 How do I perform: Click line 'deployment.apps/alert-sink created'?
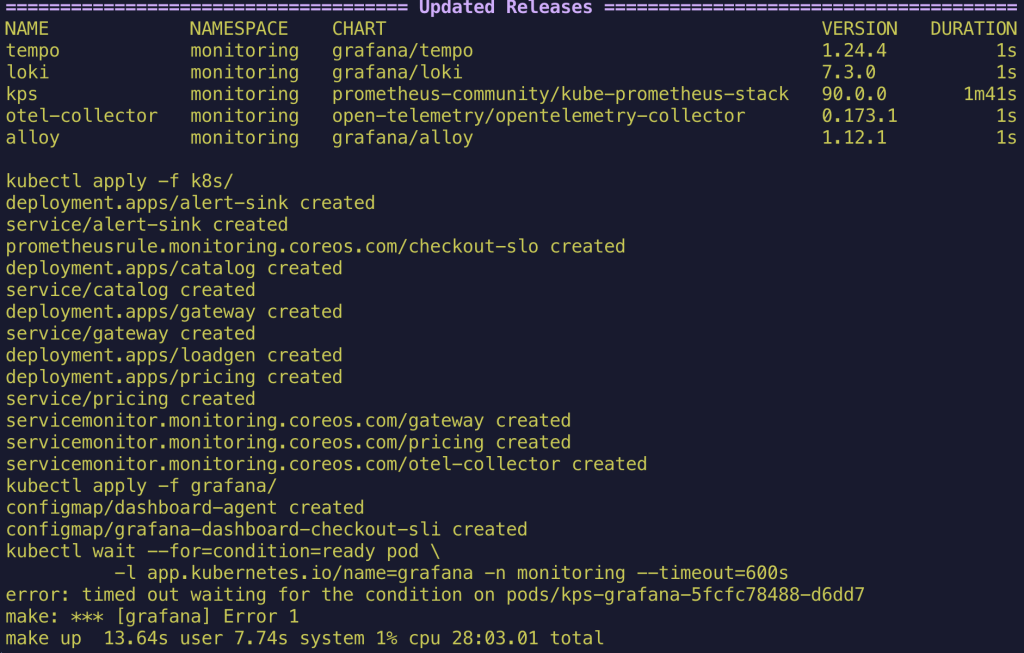pos(190,203)
